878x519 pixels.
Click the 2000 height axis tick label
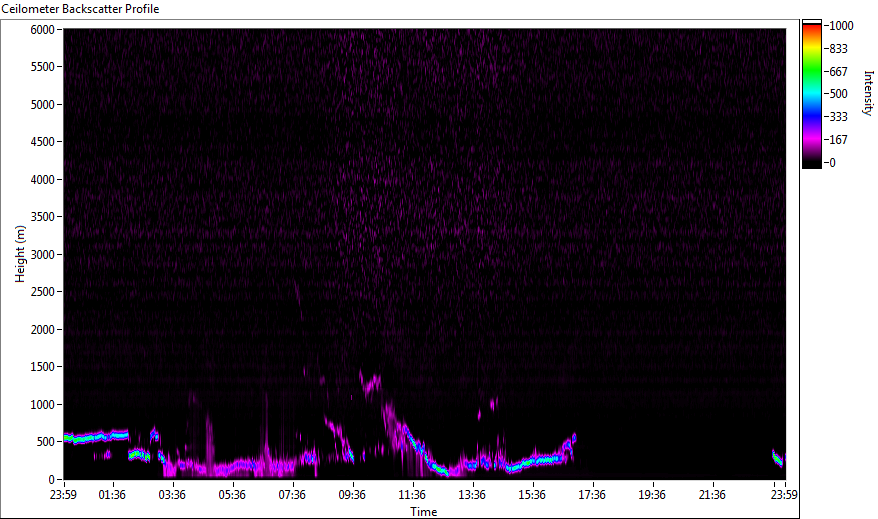click(x=43, y=330)
